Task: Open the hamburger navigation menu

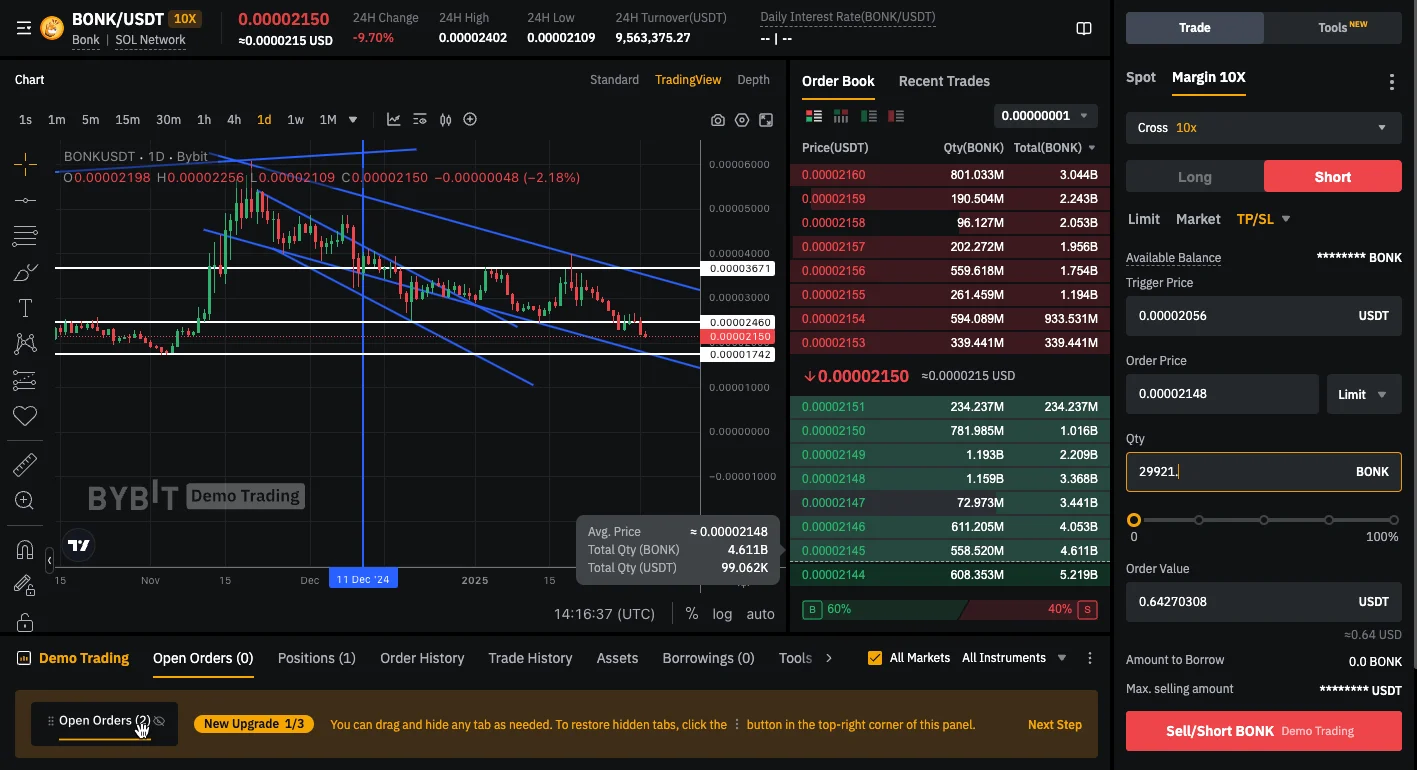Action: [24, 29]
